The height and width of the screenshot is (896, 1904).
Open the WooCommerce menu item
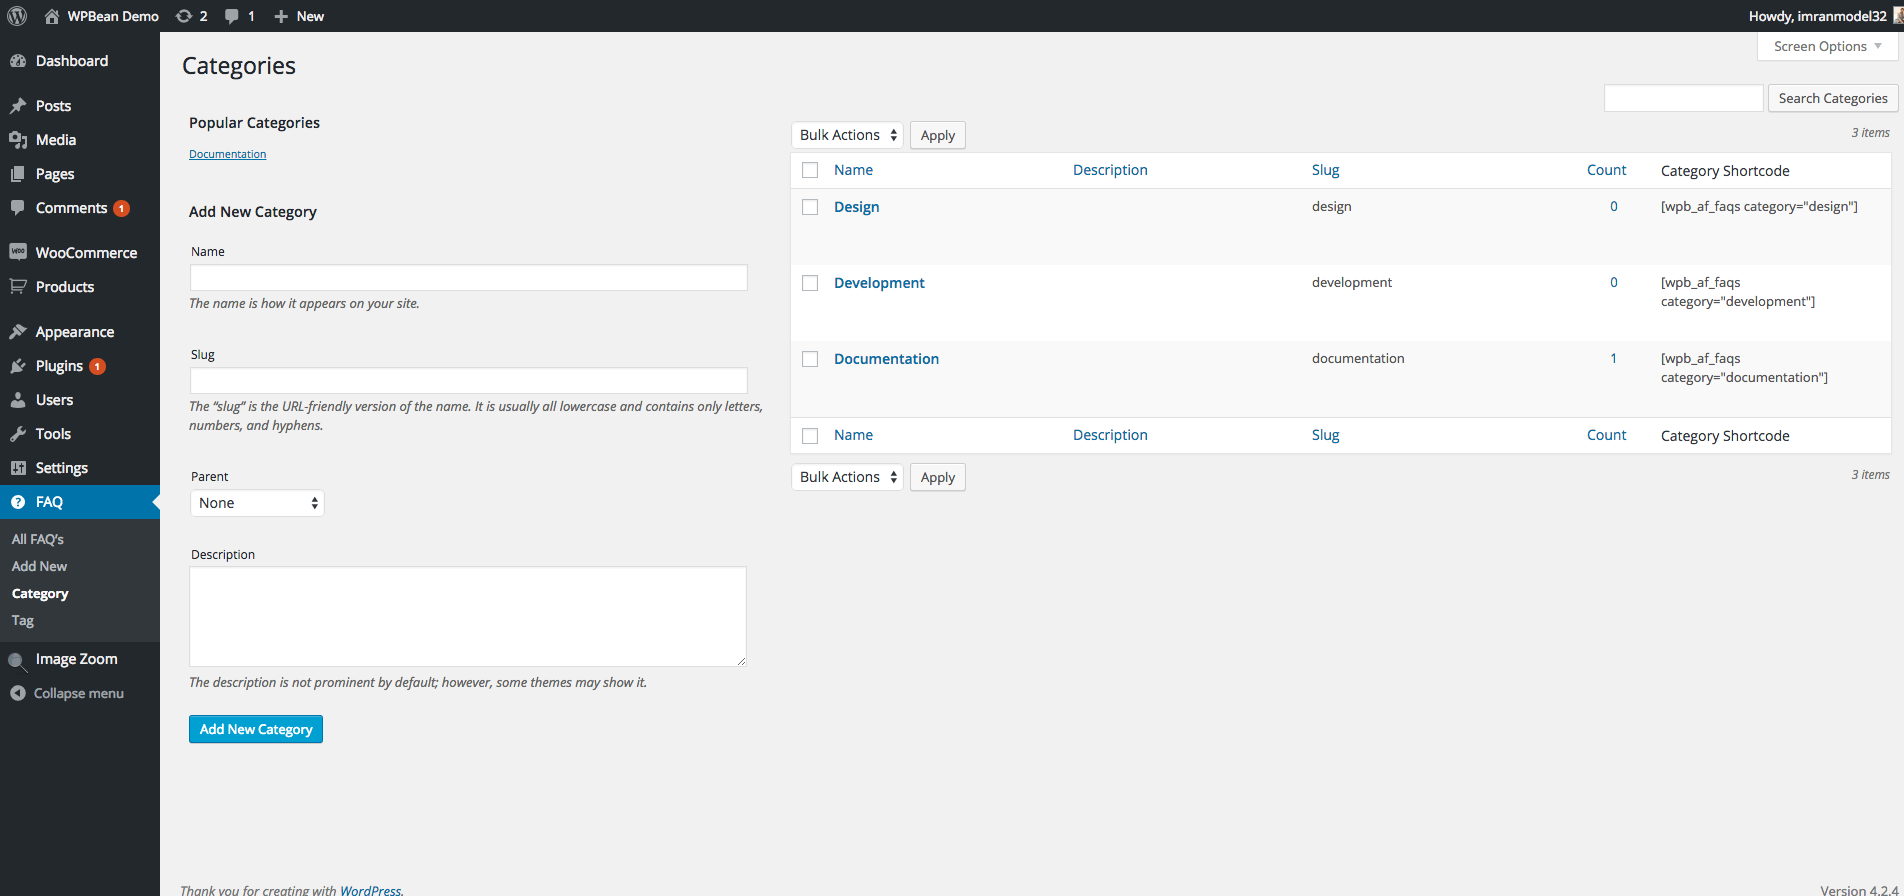point(86,253)
